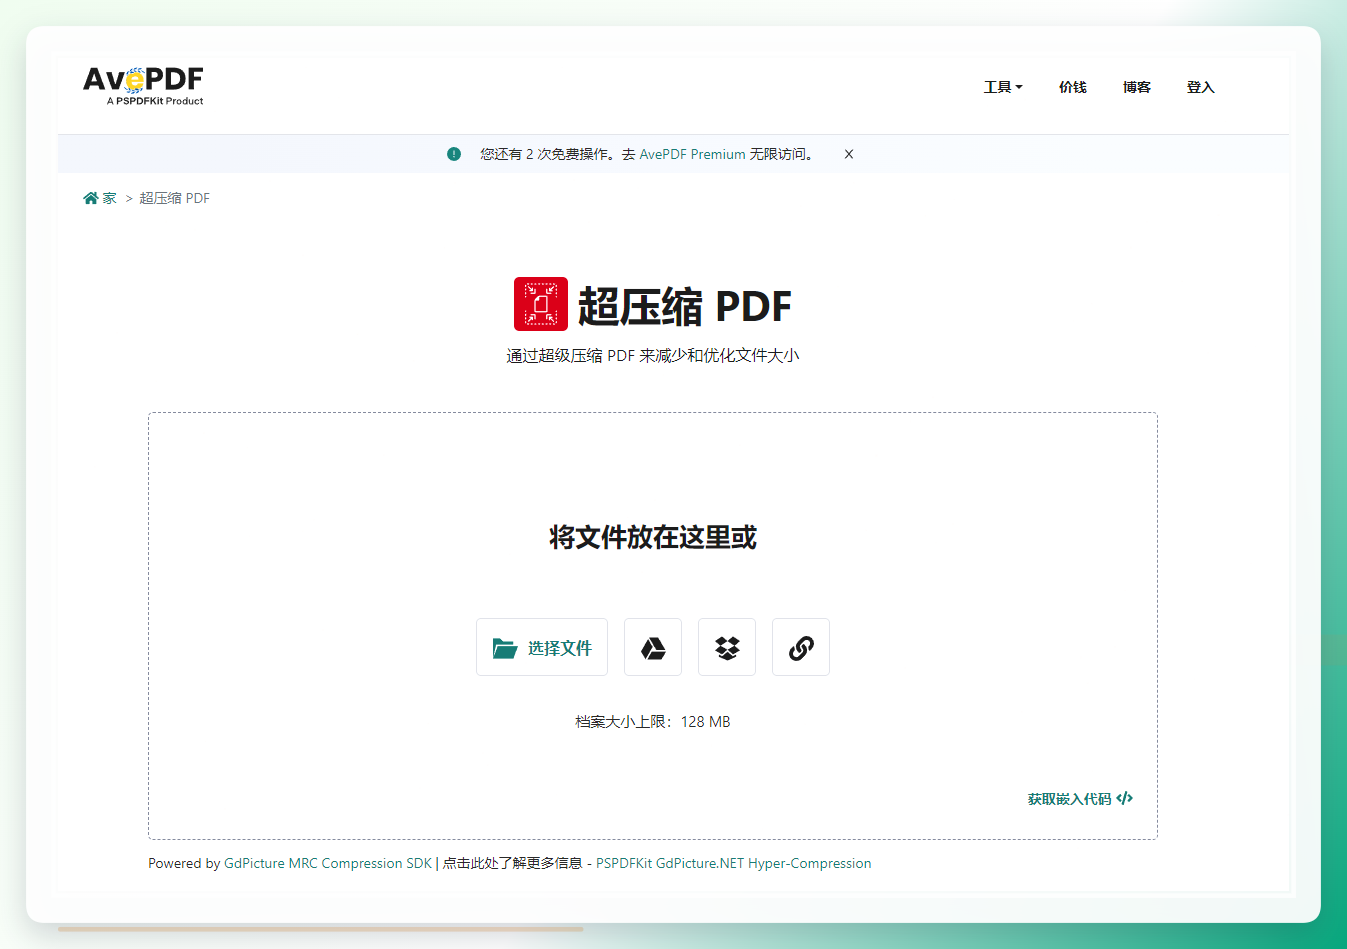Open the GdPicture MRC Compression SDK link
This screenshot has height=949, width=1347.
[328, 863]
